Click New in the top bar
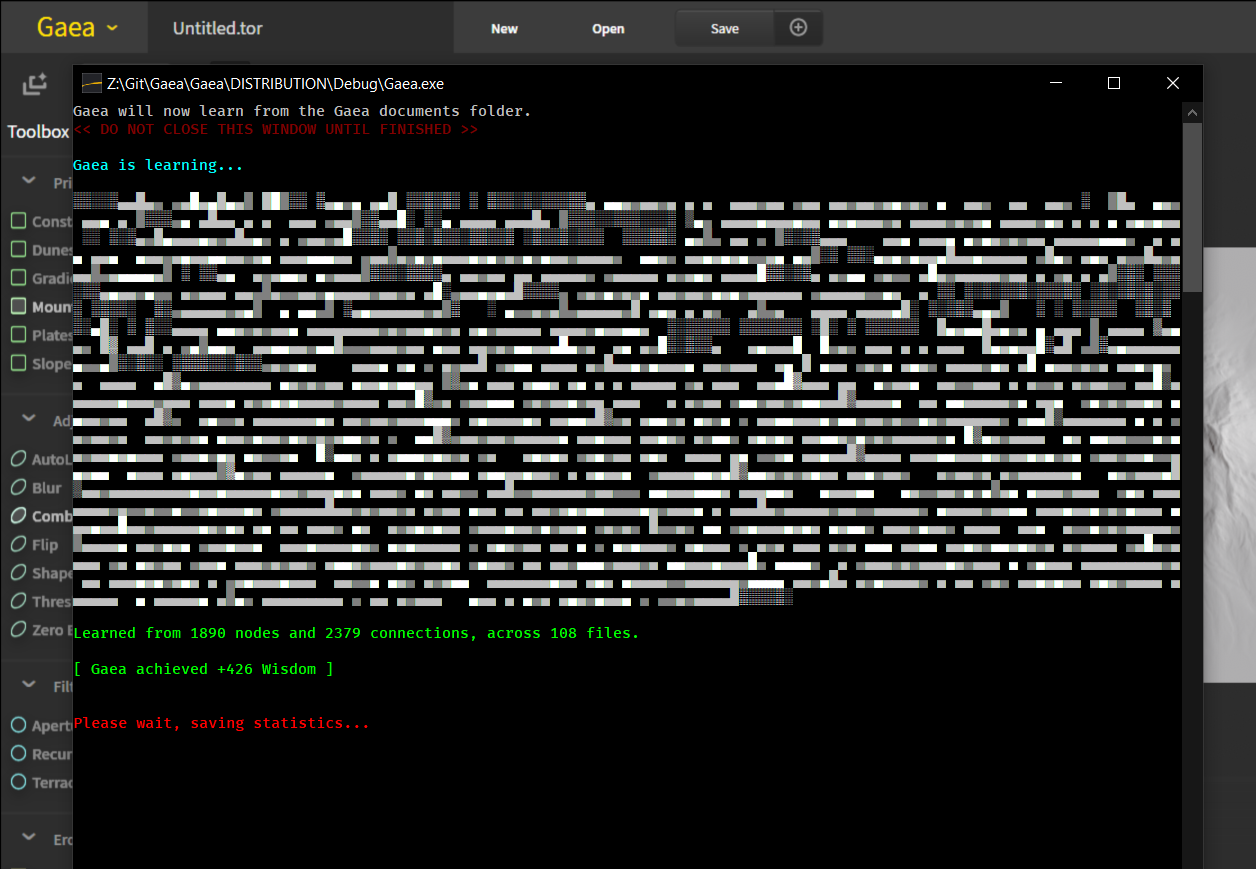This screenshot has width=1256, height=869. tap(504, 29)
